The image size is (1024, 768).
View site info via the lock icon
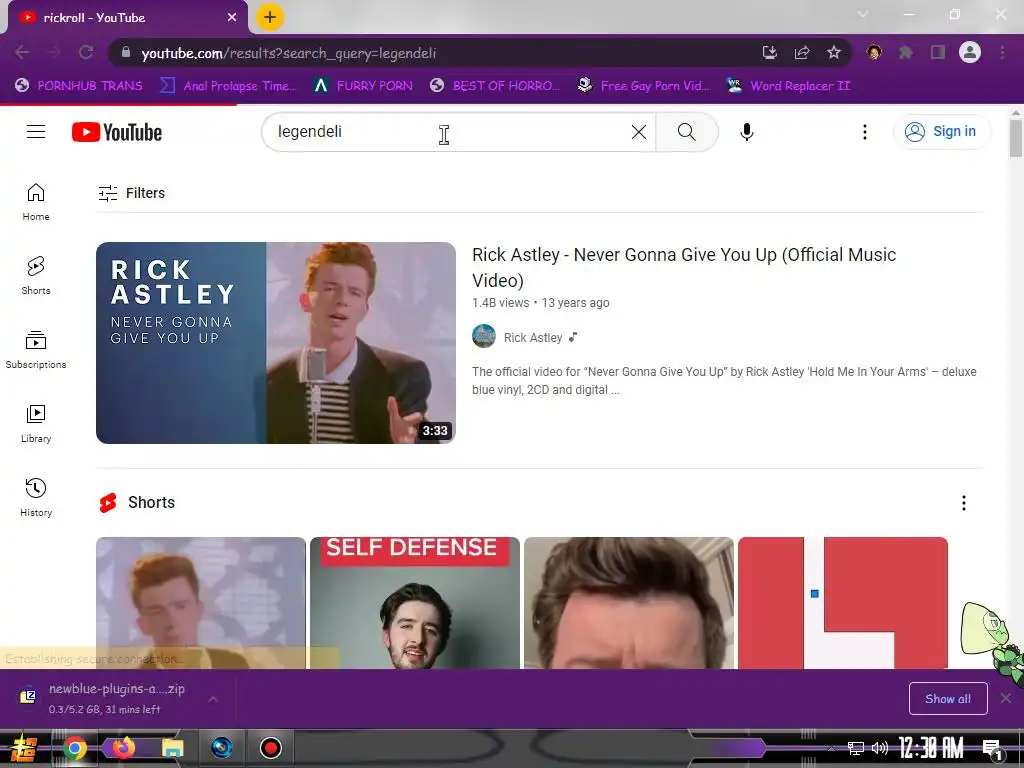click(126, 53)
